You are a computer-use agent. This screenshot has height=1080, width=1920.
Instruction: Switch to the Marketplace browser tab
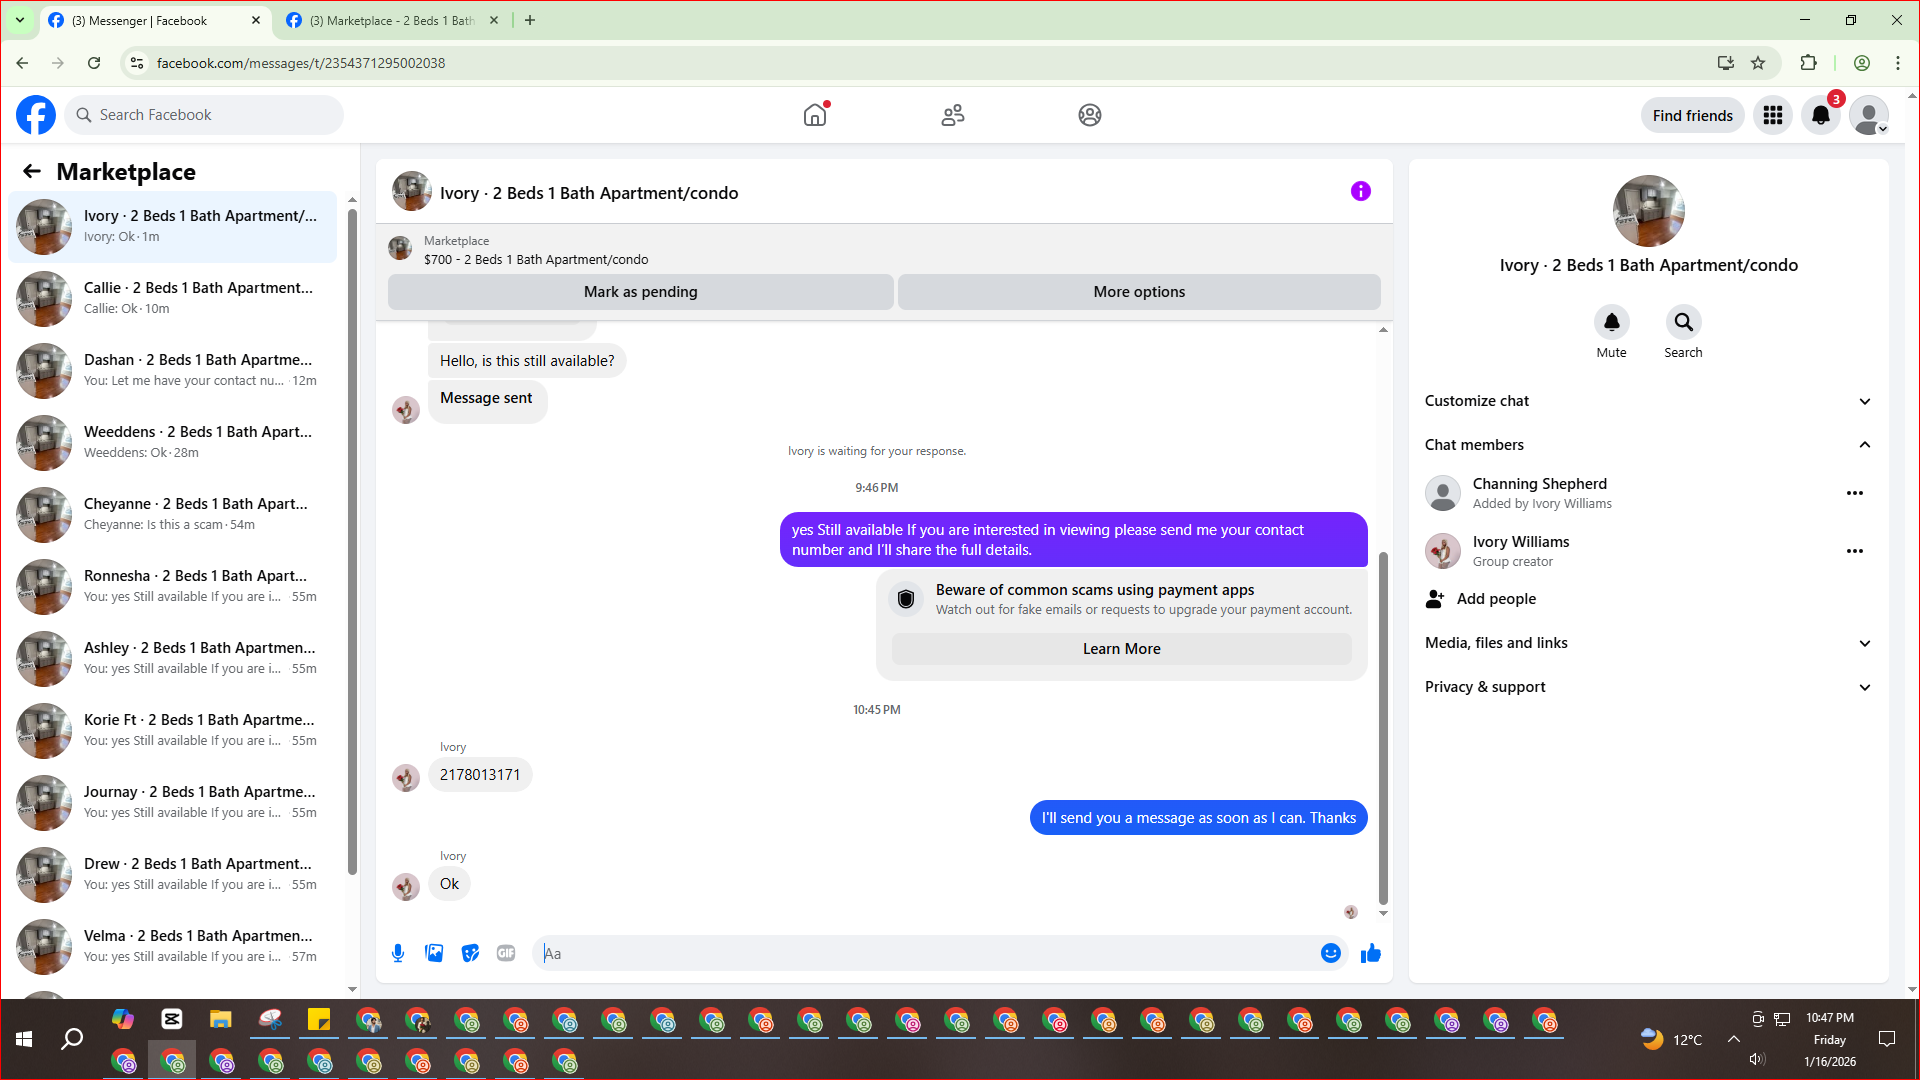click(390, 20)
